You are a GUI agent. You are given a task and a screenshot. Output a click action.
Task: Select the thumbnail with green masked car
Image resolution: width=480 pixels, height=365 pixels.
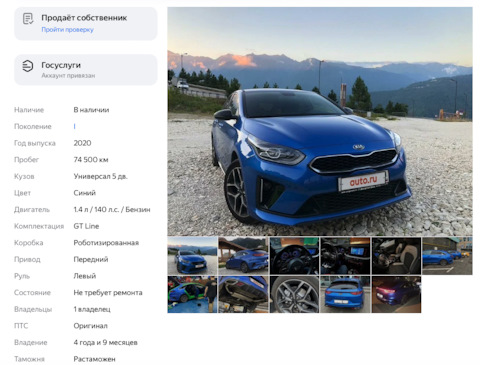[192, 294]
